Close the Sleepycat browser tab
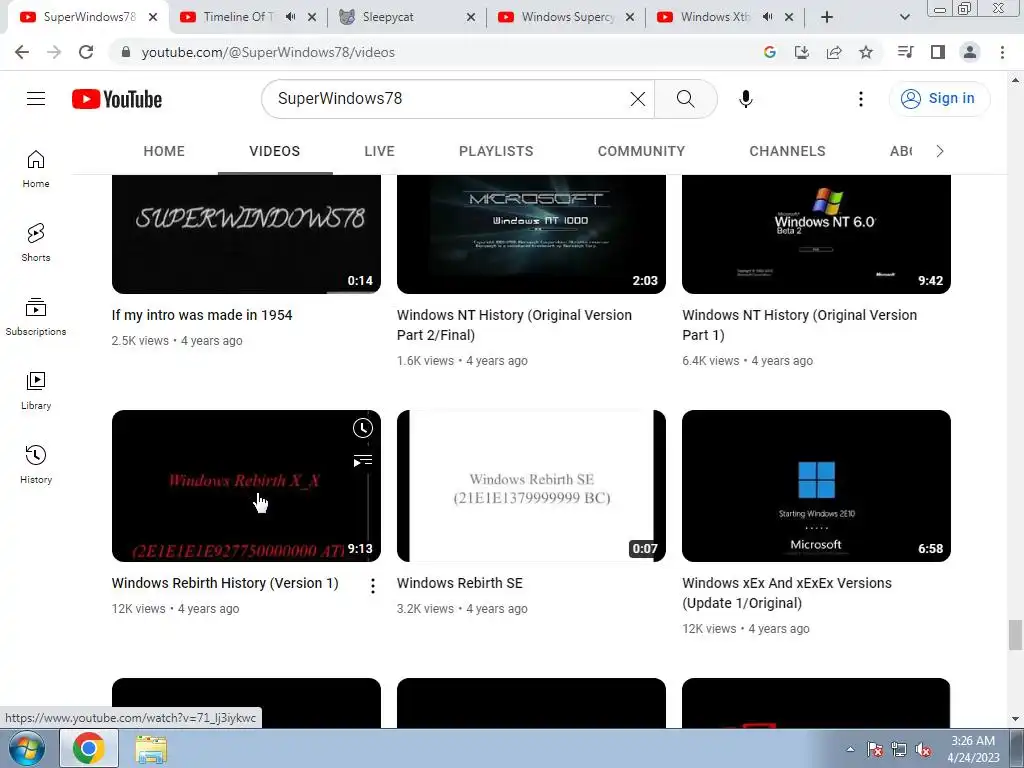This screenshot has height=768, width=1024. [x=471, y=18]
